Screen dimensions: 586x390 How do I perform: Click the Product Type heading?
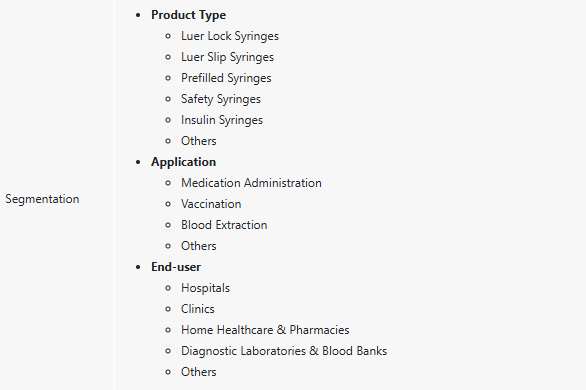click(188, 15)
